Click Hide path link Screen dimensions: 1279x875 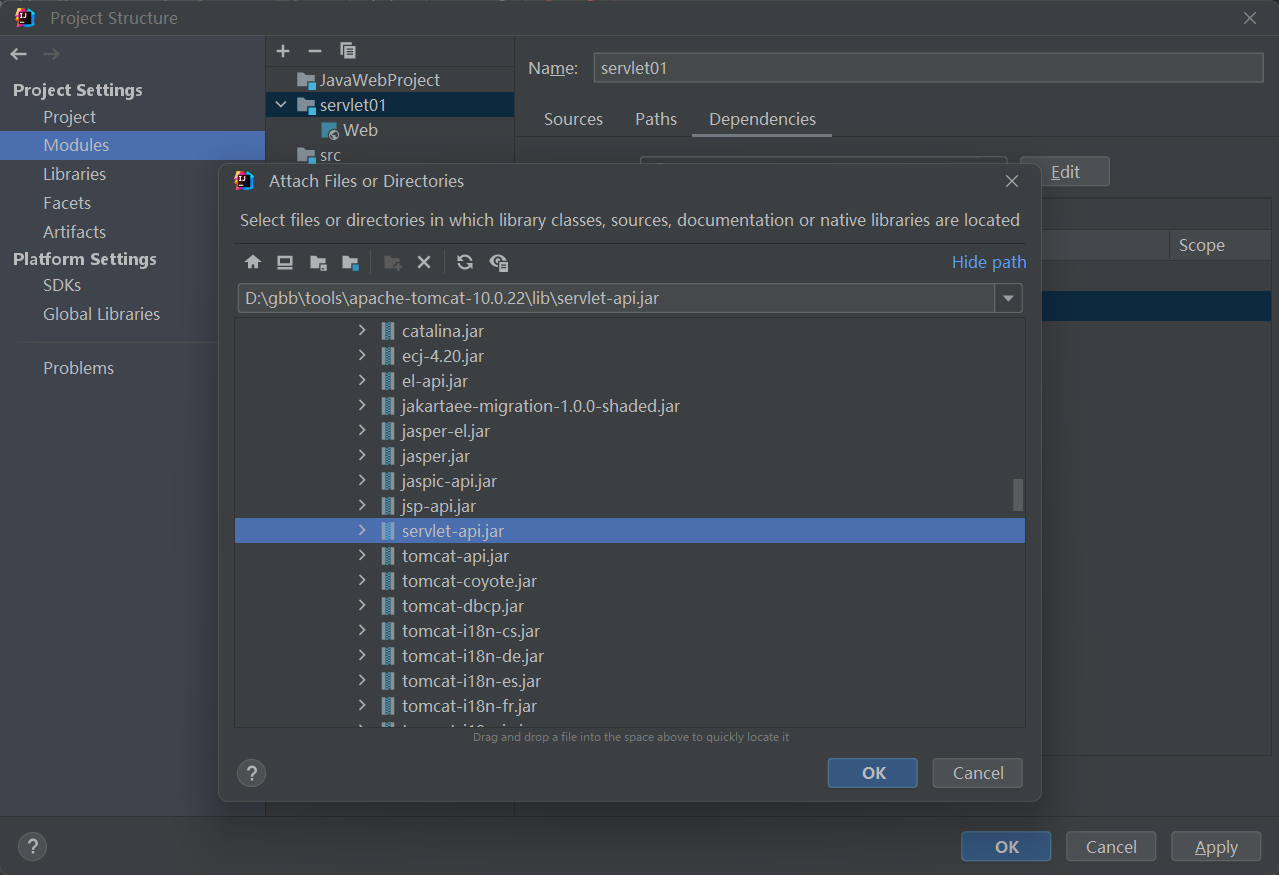pyautogui.click(x=989, y=262)
